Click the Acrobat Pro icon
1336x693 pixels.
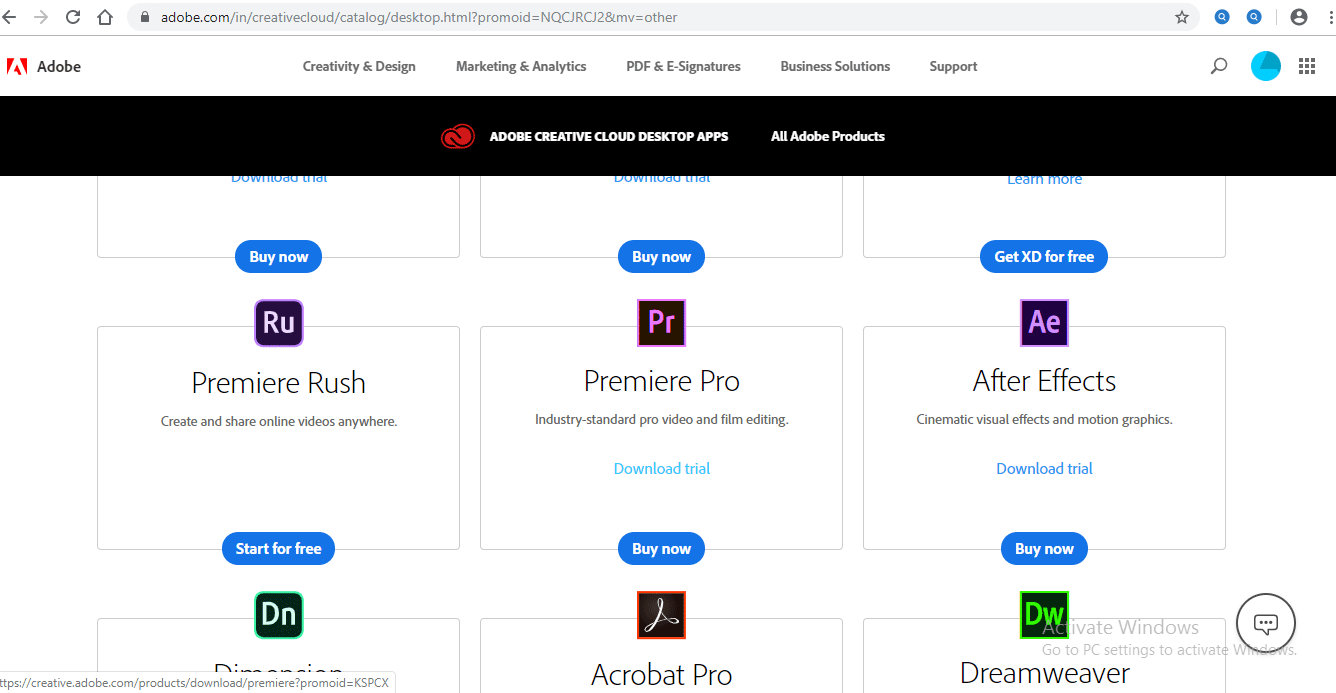pyautogui.click(x=662, y=615)
